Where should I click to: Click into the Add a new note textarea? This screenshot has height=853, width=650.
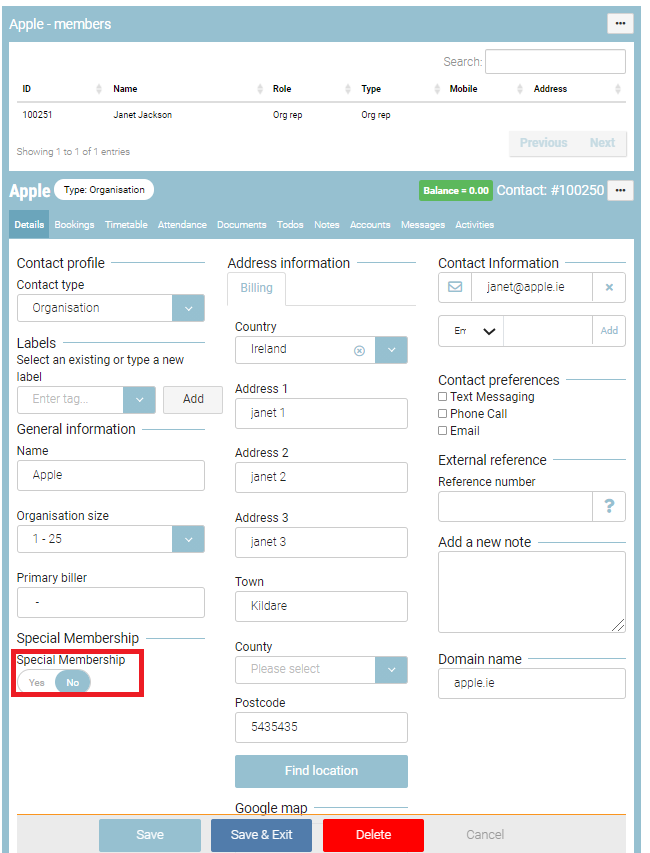coord(531,591)
